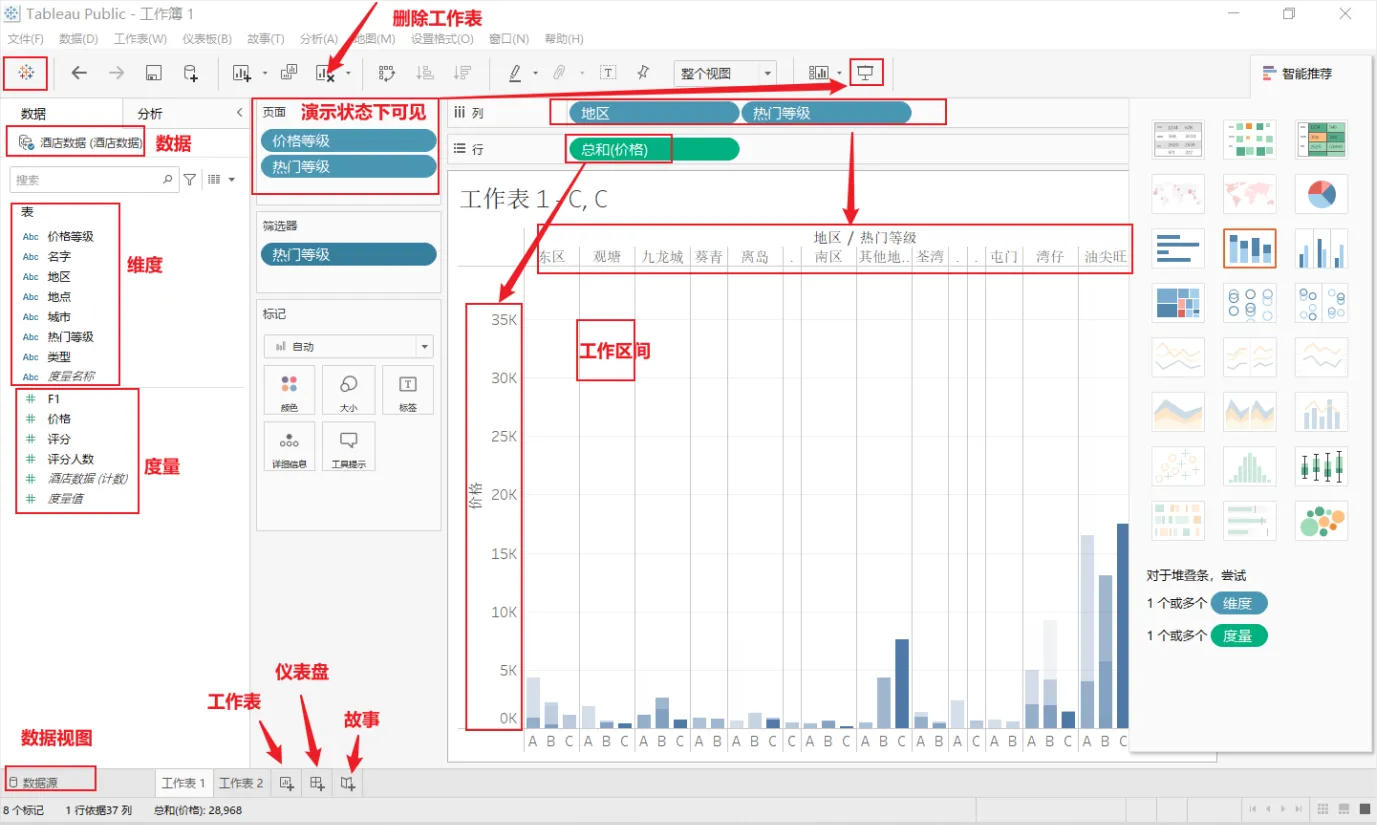Click the pin fix-axes icon
The height and width of the screenshot is (825, 1377).
(x=643, y=73)
